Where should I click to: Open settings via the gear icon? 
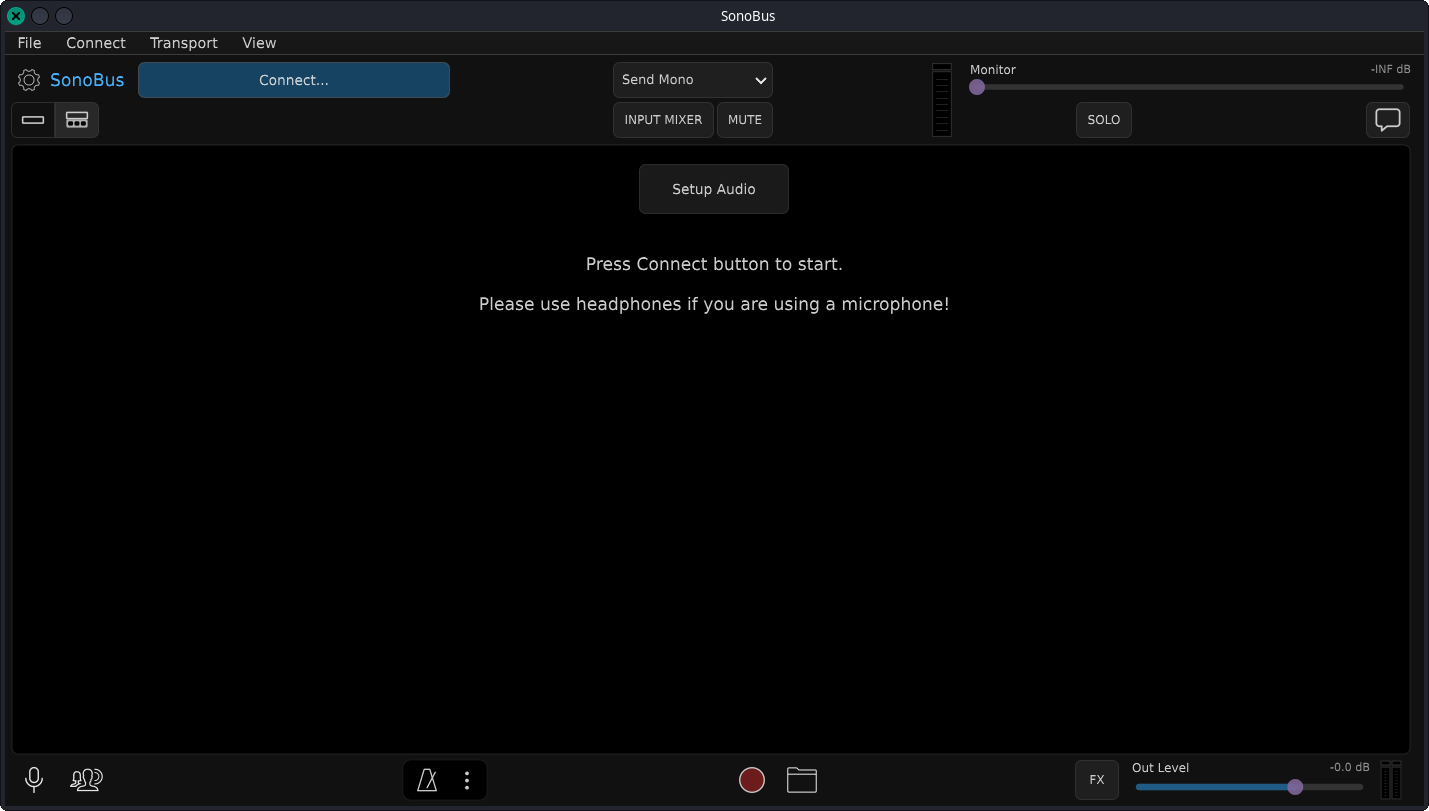tap(29, 80)
